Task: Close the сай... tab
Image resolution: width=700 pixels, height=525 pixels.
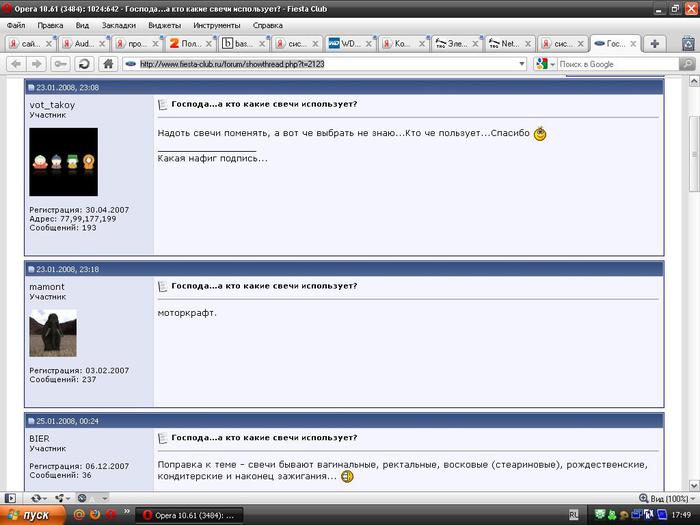Action: [x=49, y=44]
